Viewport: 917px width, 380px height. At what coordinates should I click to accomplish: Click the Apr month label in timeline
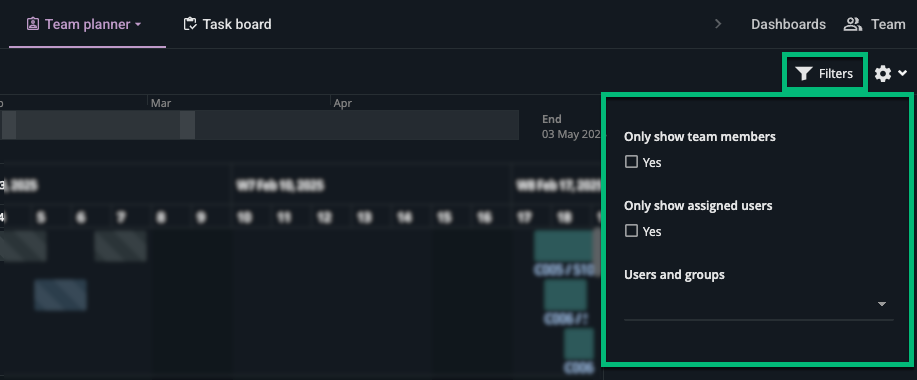coord(343,103)
